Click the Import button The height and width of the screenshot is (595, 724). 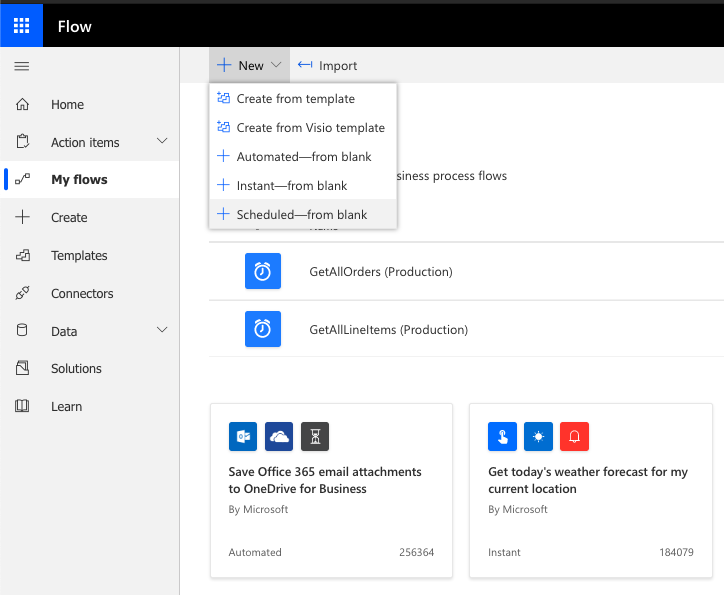click(328, 66)
